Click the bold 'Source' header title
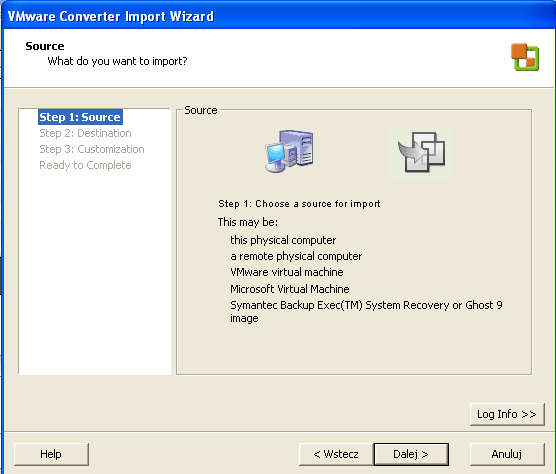 (x=45, y=46)
